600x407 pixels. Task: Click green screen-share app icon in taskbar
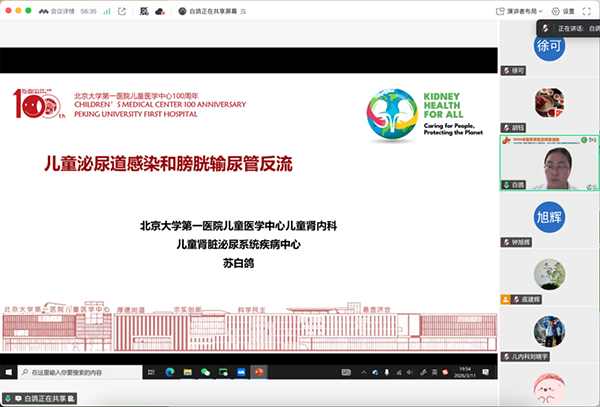(x=223, y=372)
